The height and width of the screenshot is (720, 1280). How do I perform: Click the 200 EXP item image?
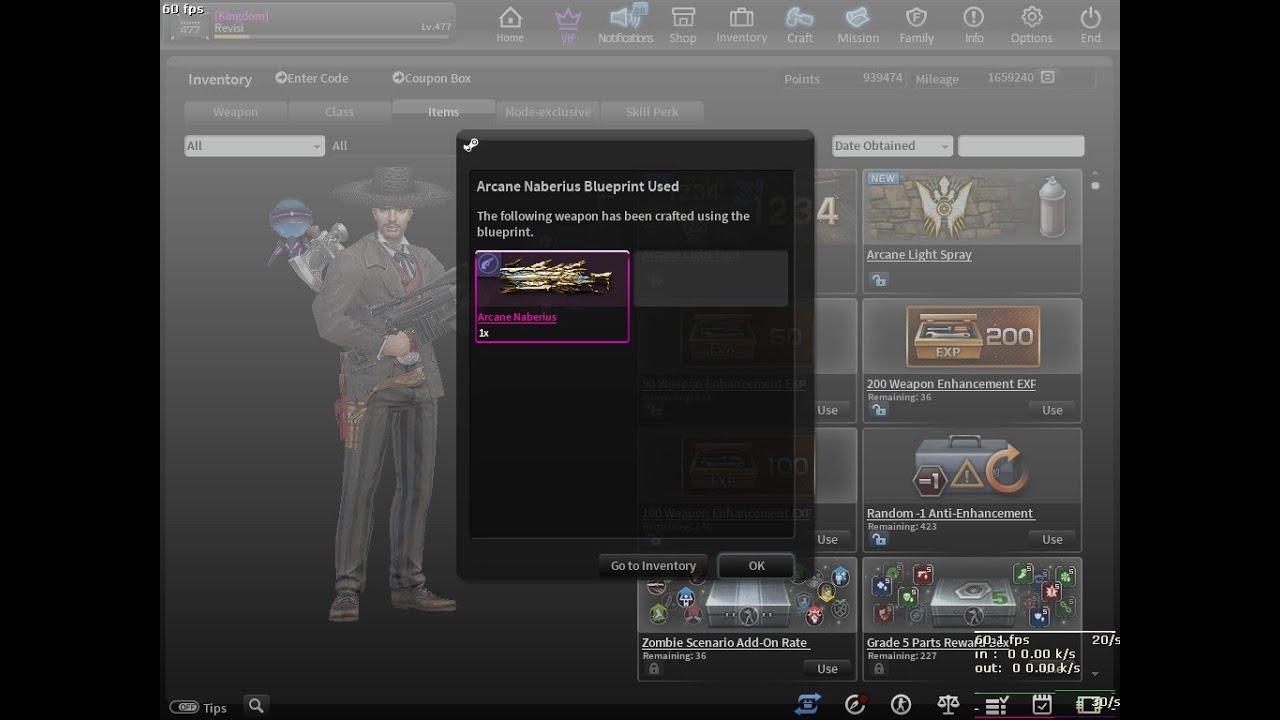pyautogui.click(x=972, y=337)
